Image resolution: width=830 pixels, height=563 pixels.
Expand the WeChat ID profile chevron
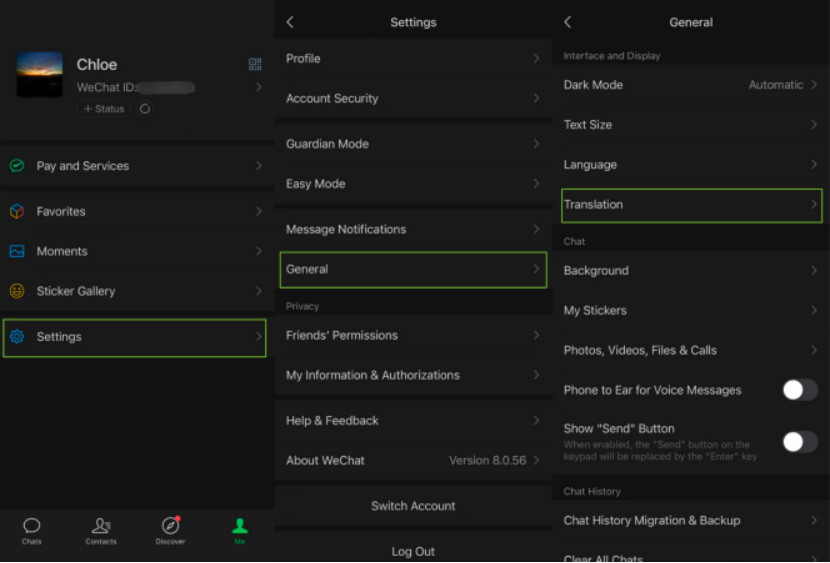(x=258, y=87)
